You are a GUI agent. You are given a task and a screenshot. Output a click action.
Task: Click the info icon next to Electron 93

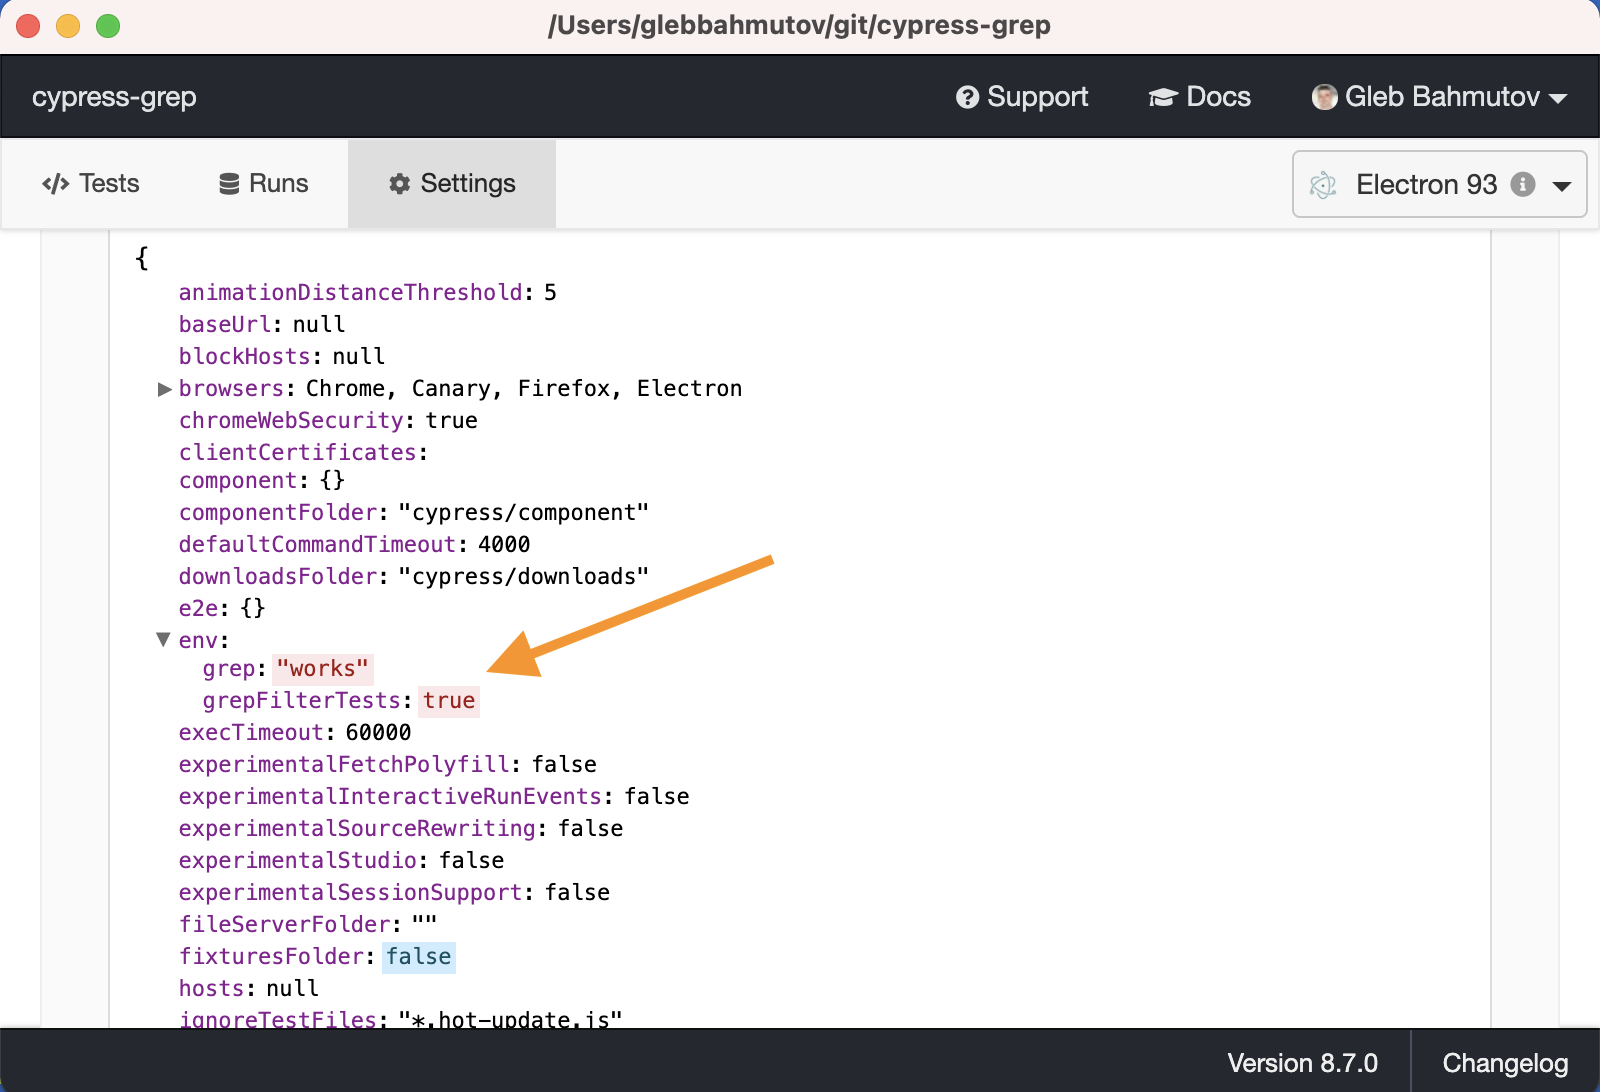click(1523, 184)
